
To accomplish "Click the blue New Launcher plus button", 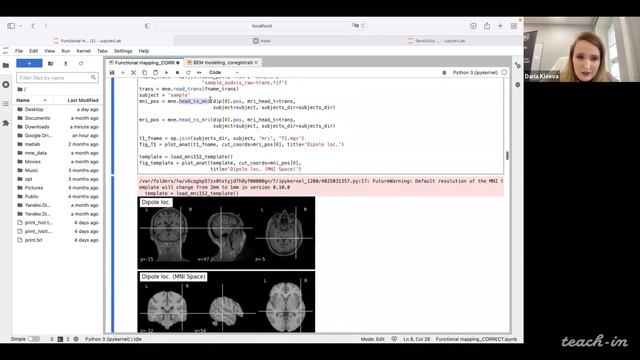I will click(x=29, y=63).
